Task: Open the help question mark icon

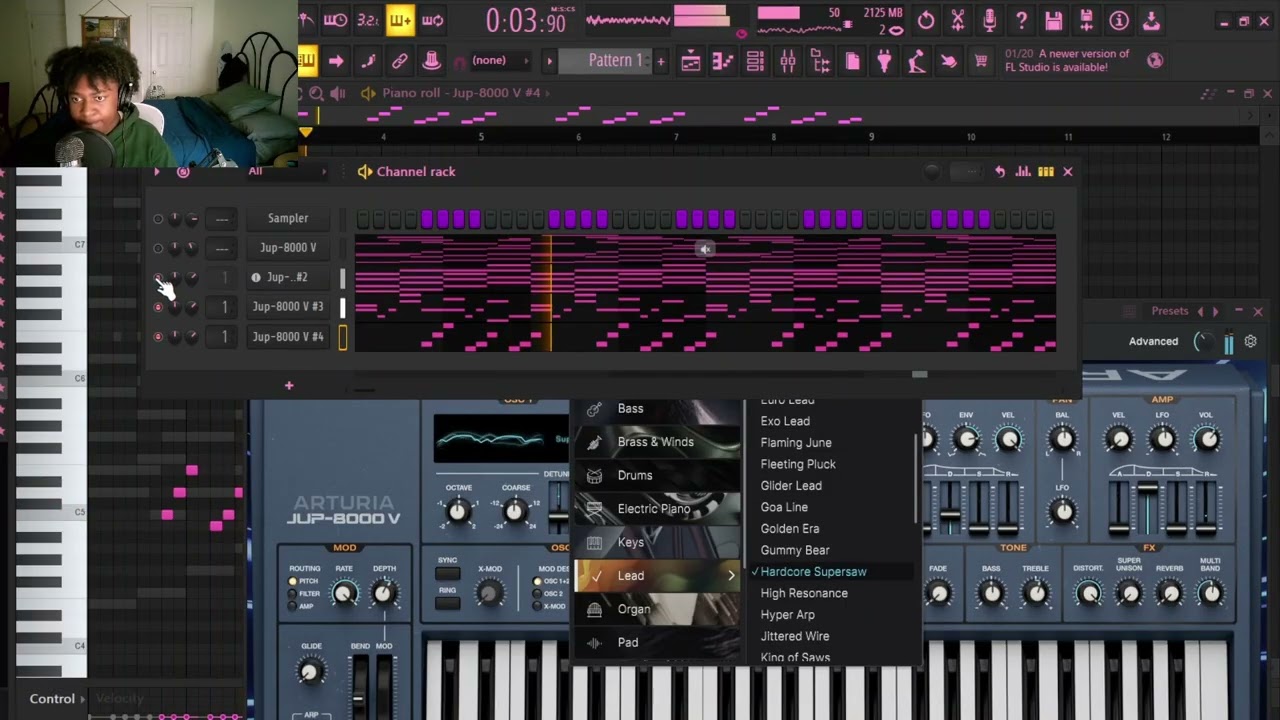Action: [1021, 20]
